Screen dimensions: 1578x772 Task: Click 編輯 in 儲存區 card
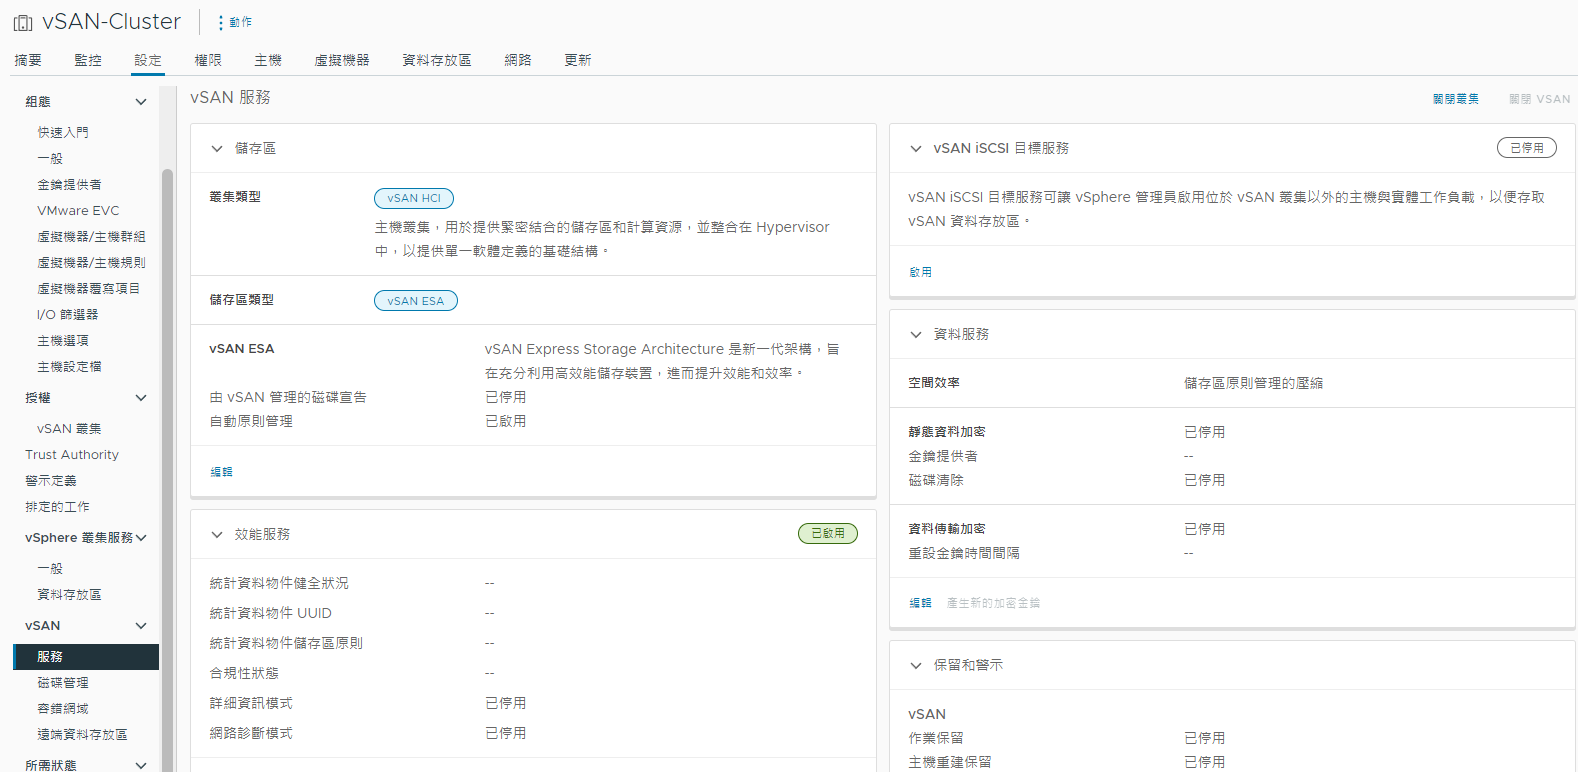[221, 472]
